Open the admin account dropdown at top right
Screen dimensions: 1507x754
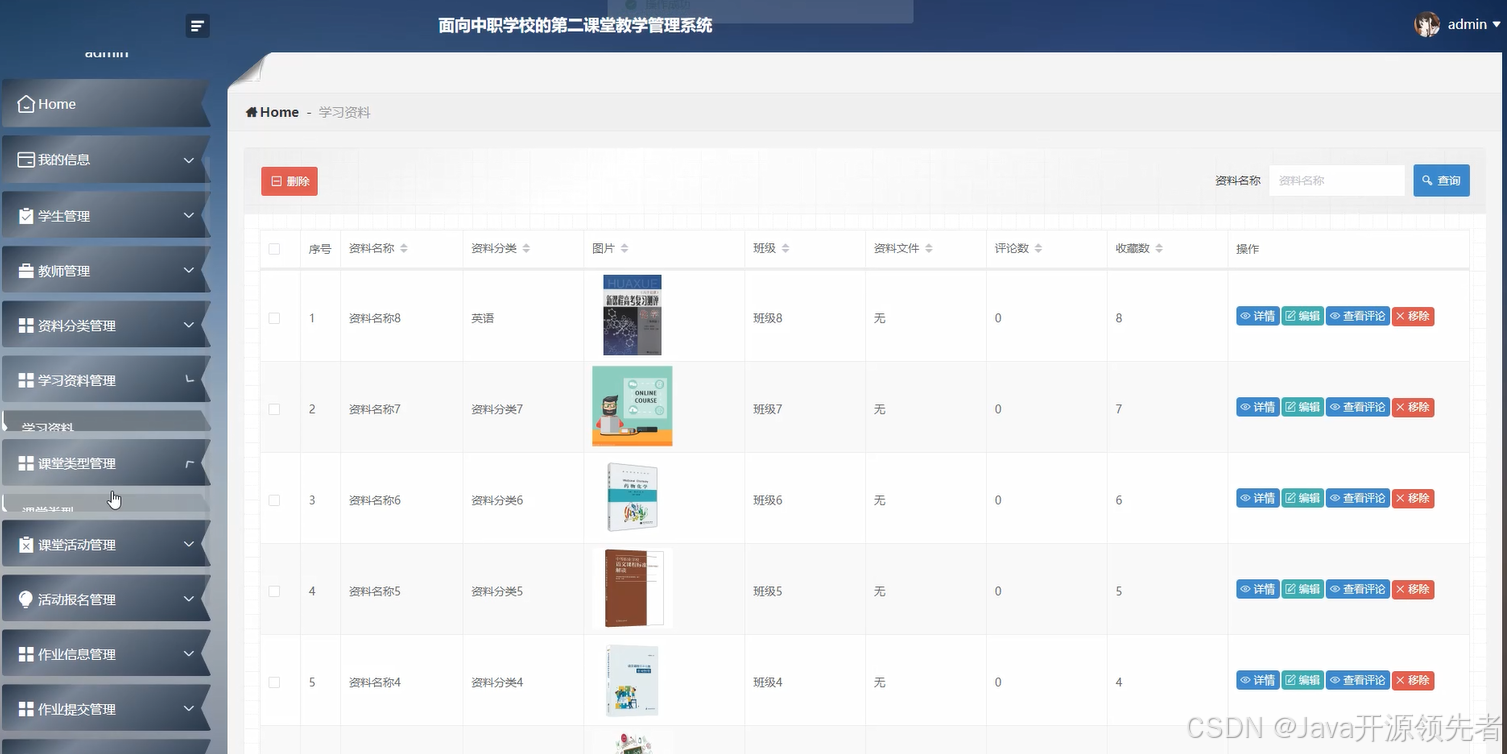coord(1467,24)
